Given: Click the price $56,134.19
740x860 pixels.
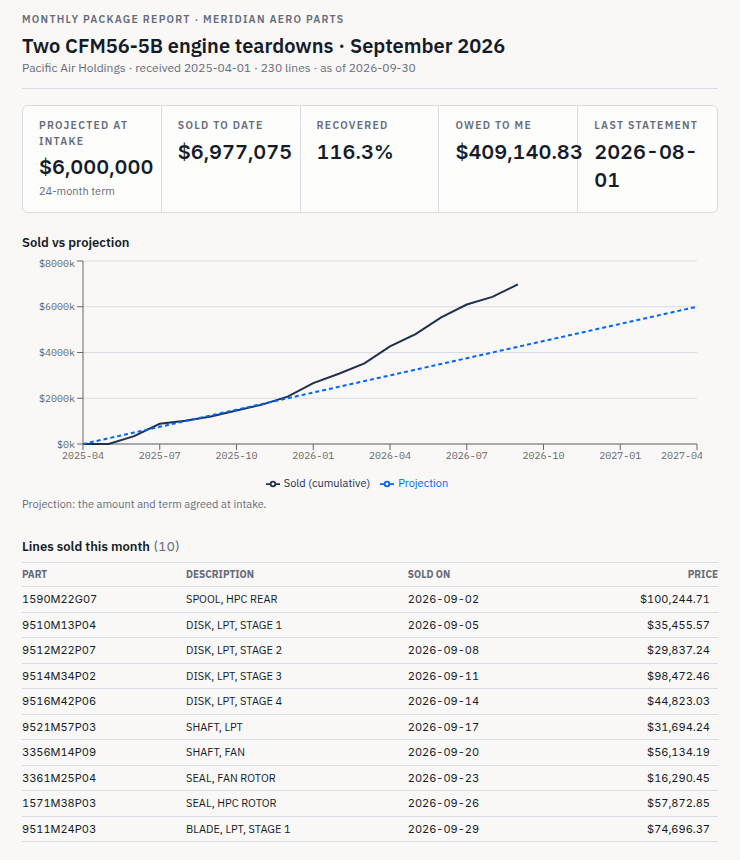Looking at the screenshot, I should tap(678, 752).
